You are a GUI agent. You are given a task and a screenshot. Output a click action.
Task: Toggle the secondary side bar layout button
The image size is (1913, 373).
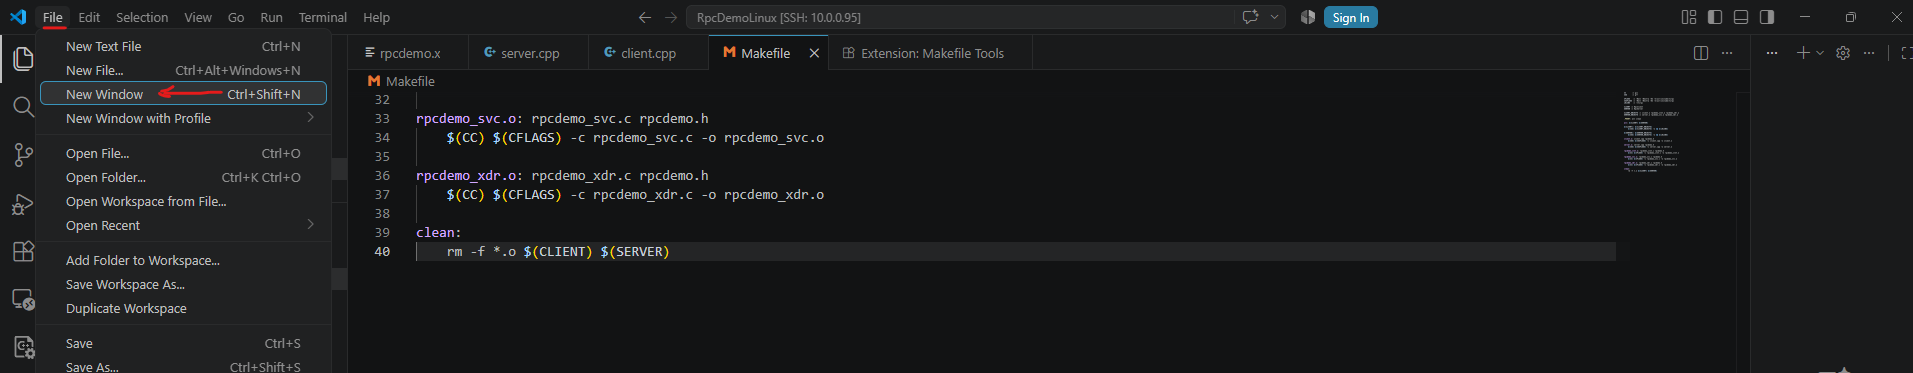point(1767,17)
